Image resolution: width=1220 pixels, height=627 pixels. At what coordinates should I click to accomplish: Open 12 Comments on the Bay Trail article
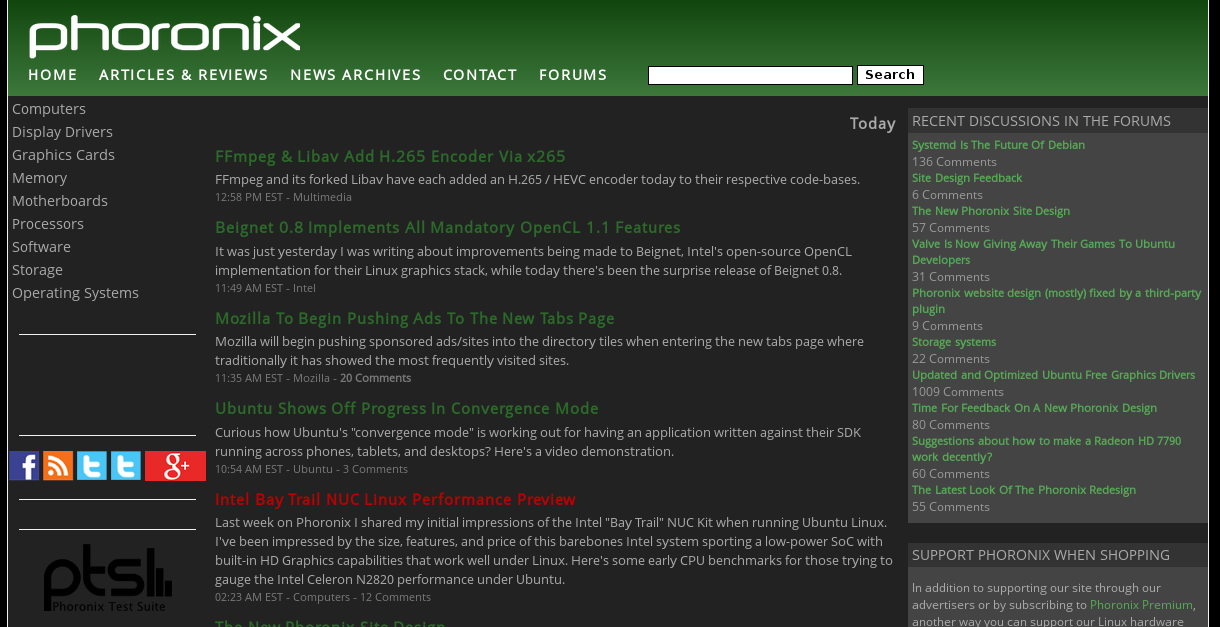[x=395, y=597]
